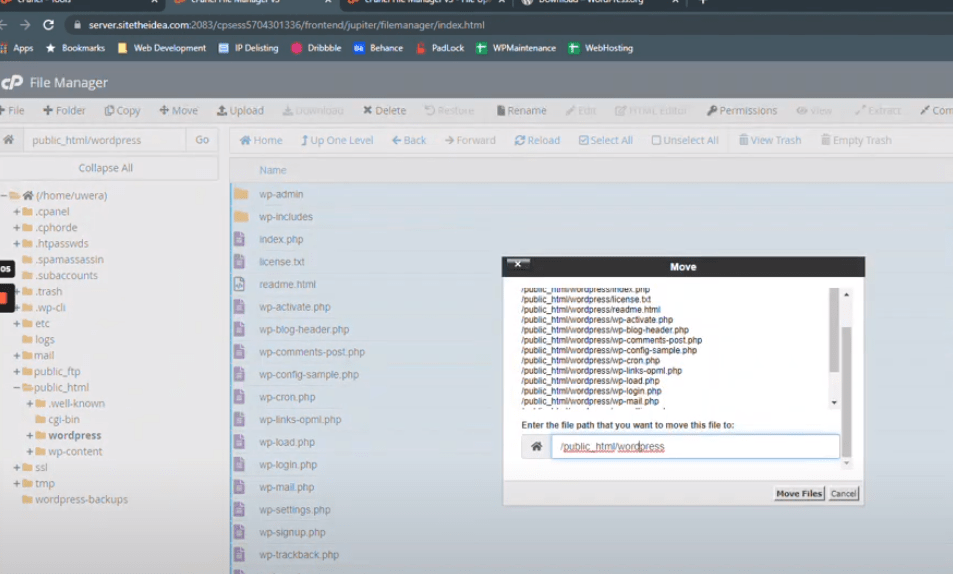Click the file list scroll down arrow
The height and width of the screenshot is (574, 953).
(834, 403)
